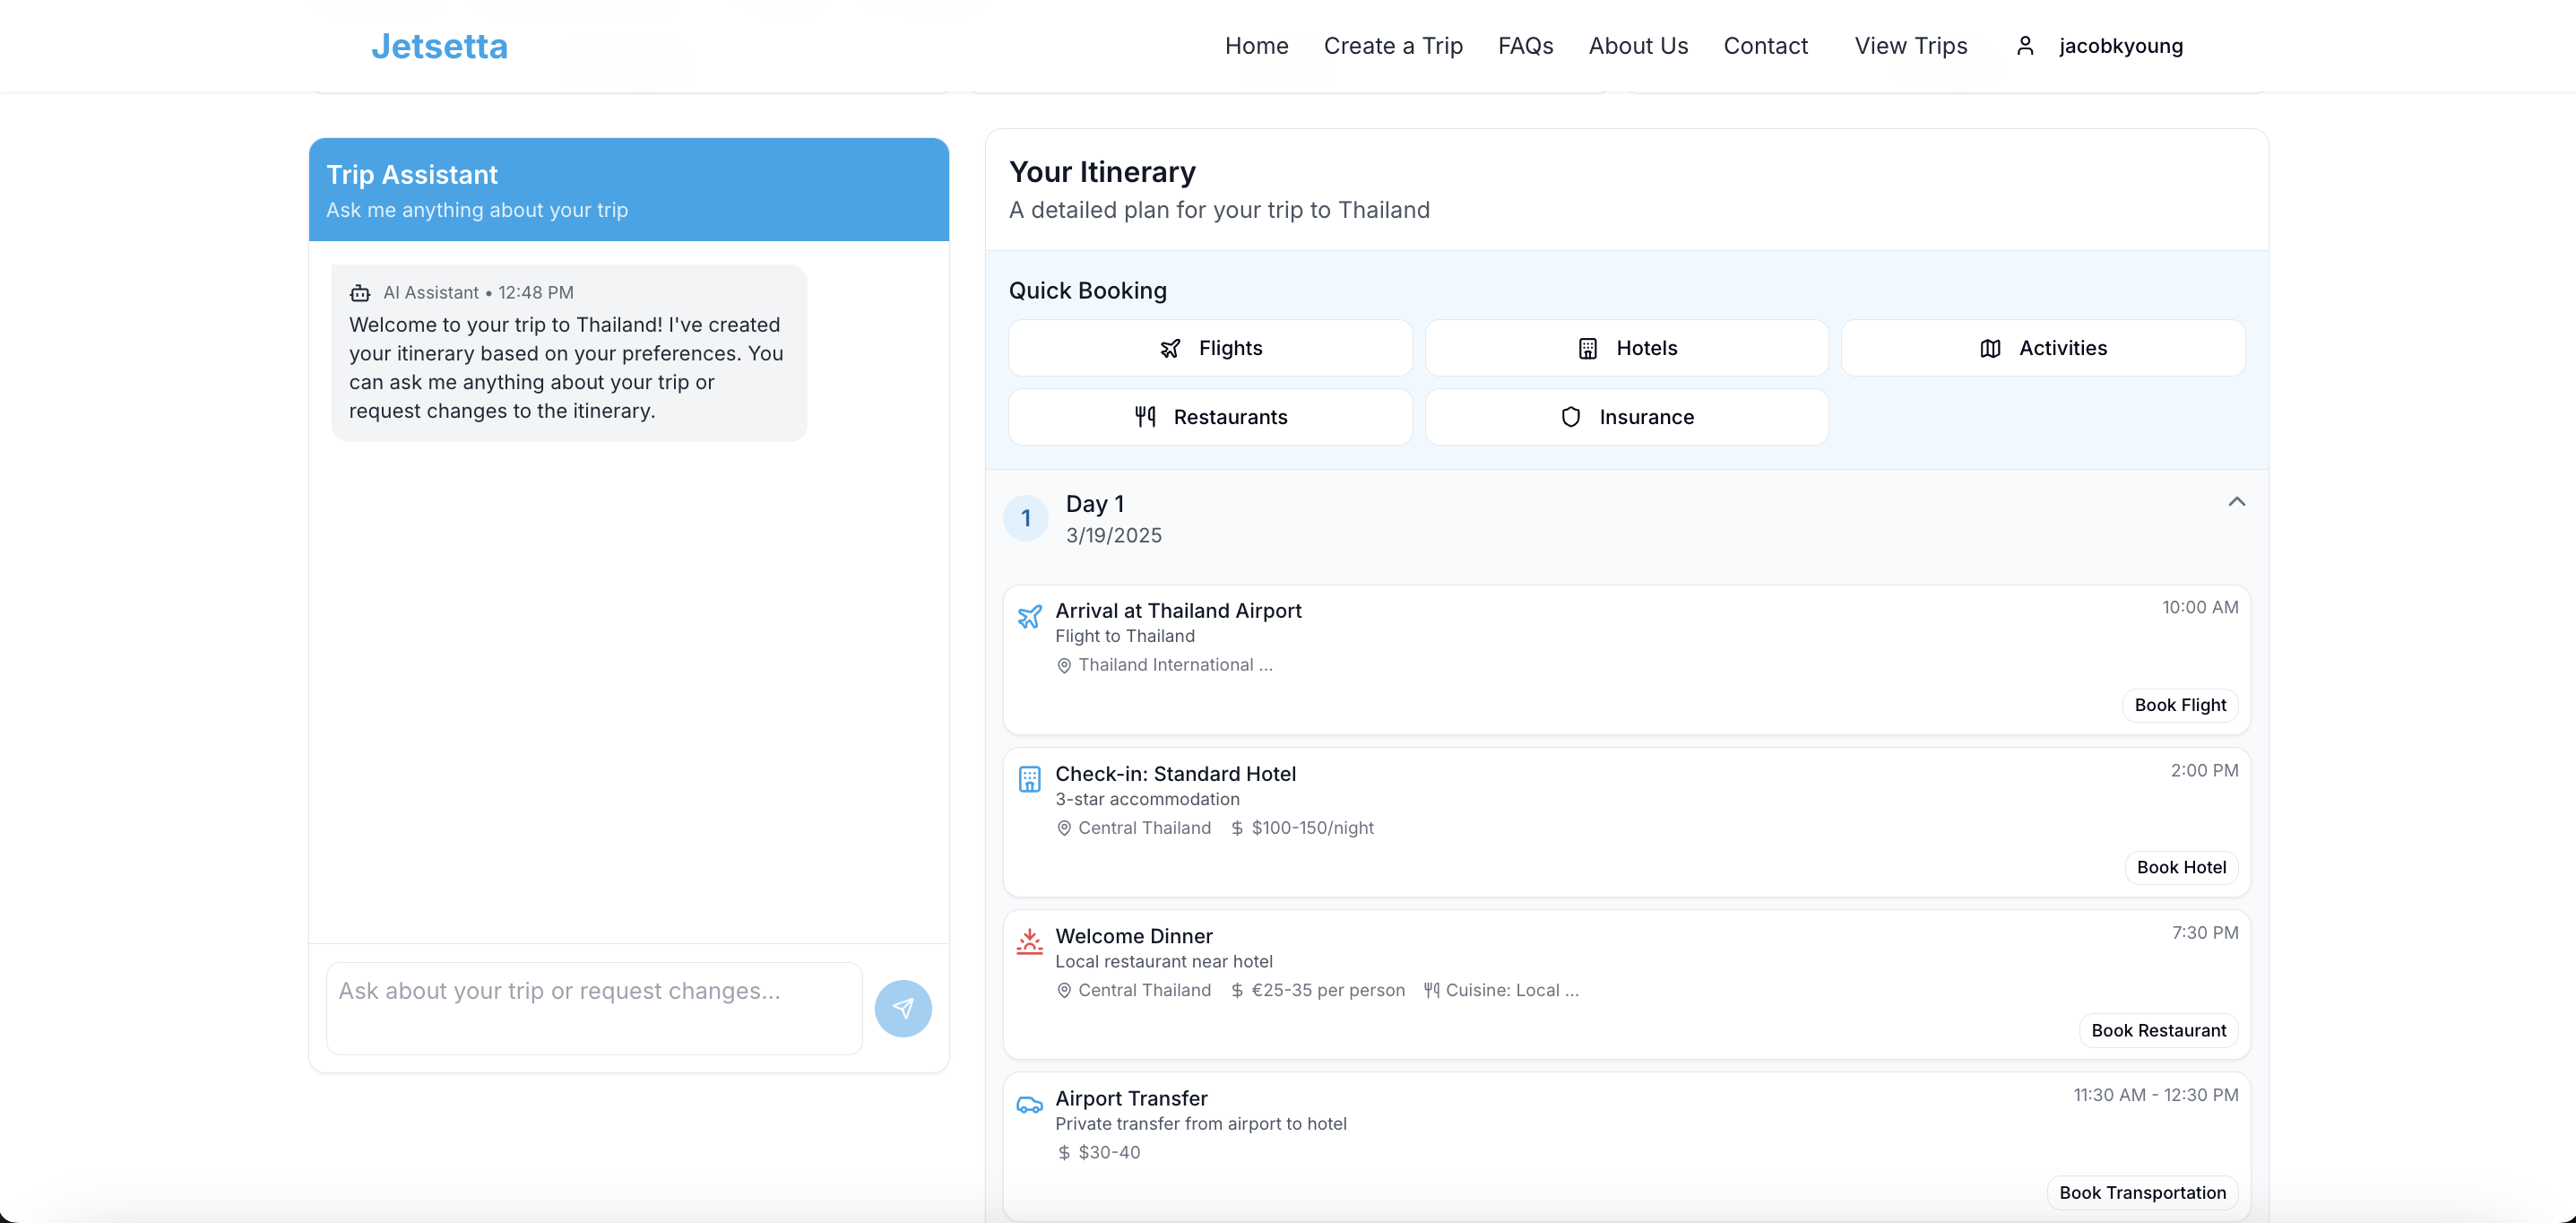Viewport: 2576px width, 1223px height.
Task: Choose Restaurants quick booking
Action: (x=1210, y=417)
